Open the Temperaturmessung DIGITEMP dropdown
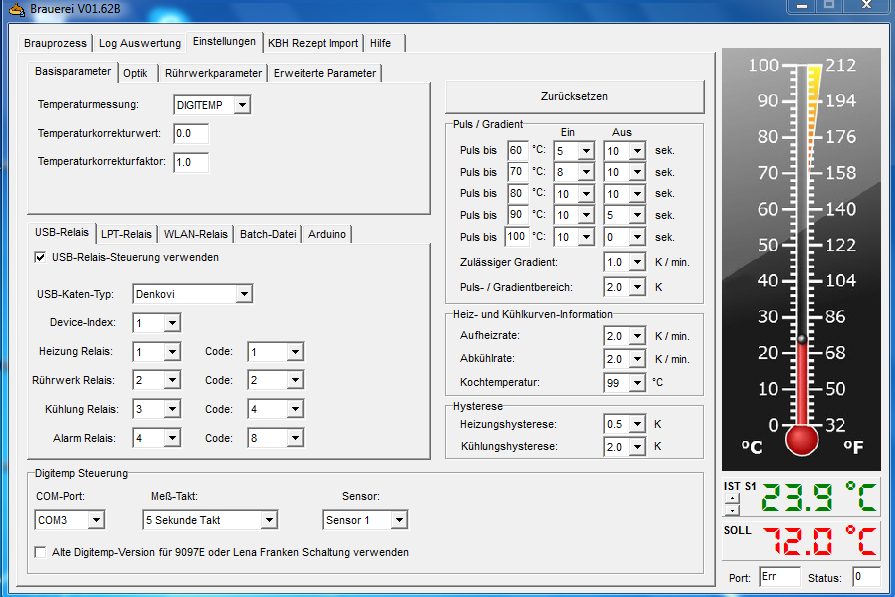895x597 pixels. point(242,105)
